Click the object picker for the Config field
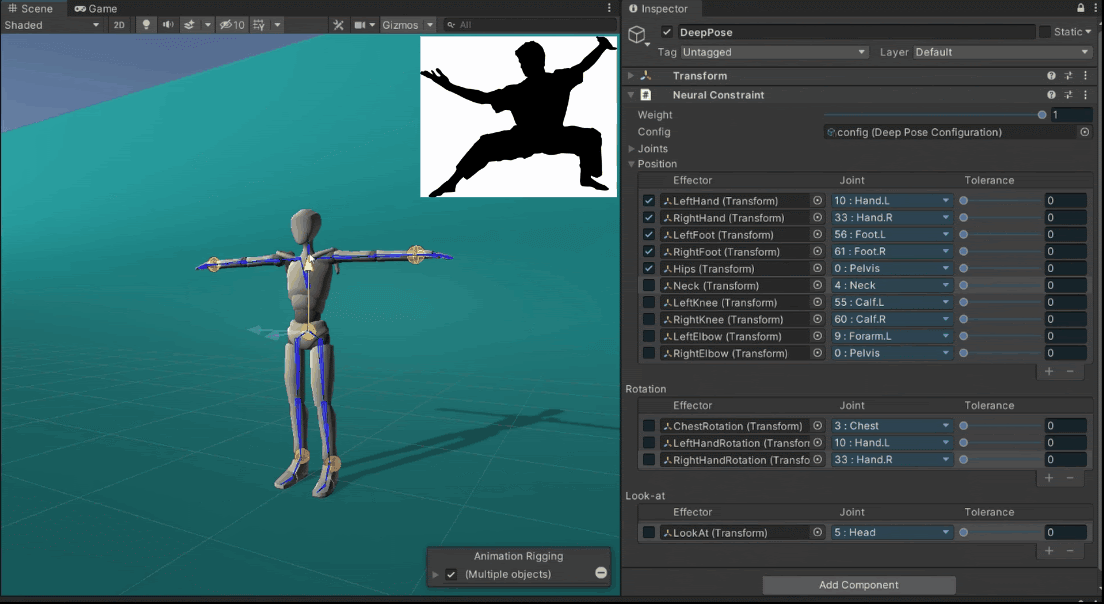 point(1084,132)
